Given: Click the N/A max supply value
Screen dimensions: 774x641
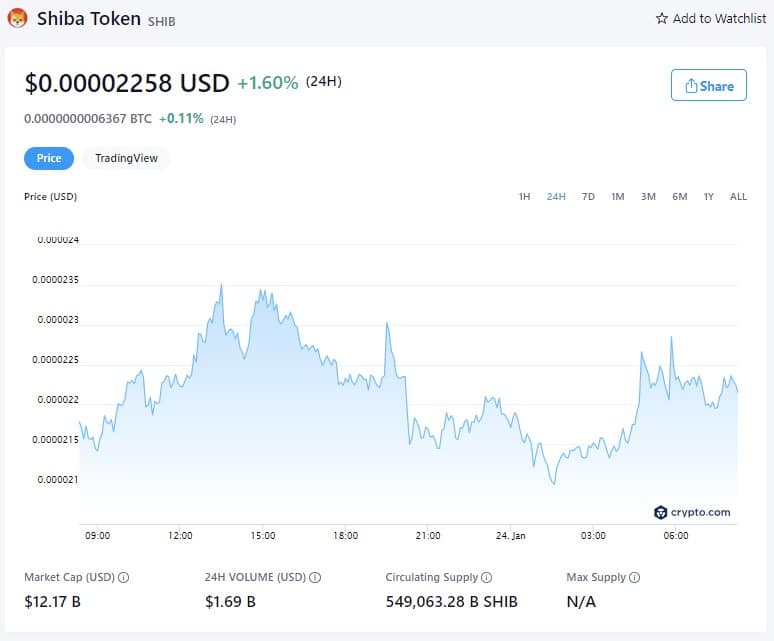Looking at the screenshot, I should 581,602.
